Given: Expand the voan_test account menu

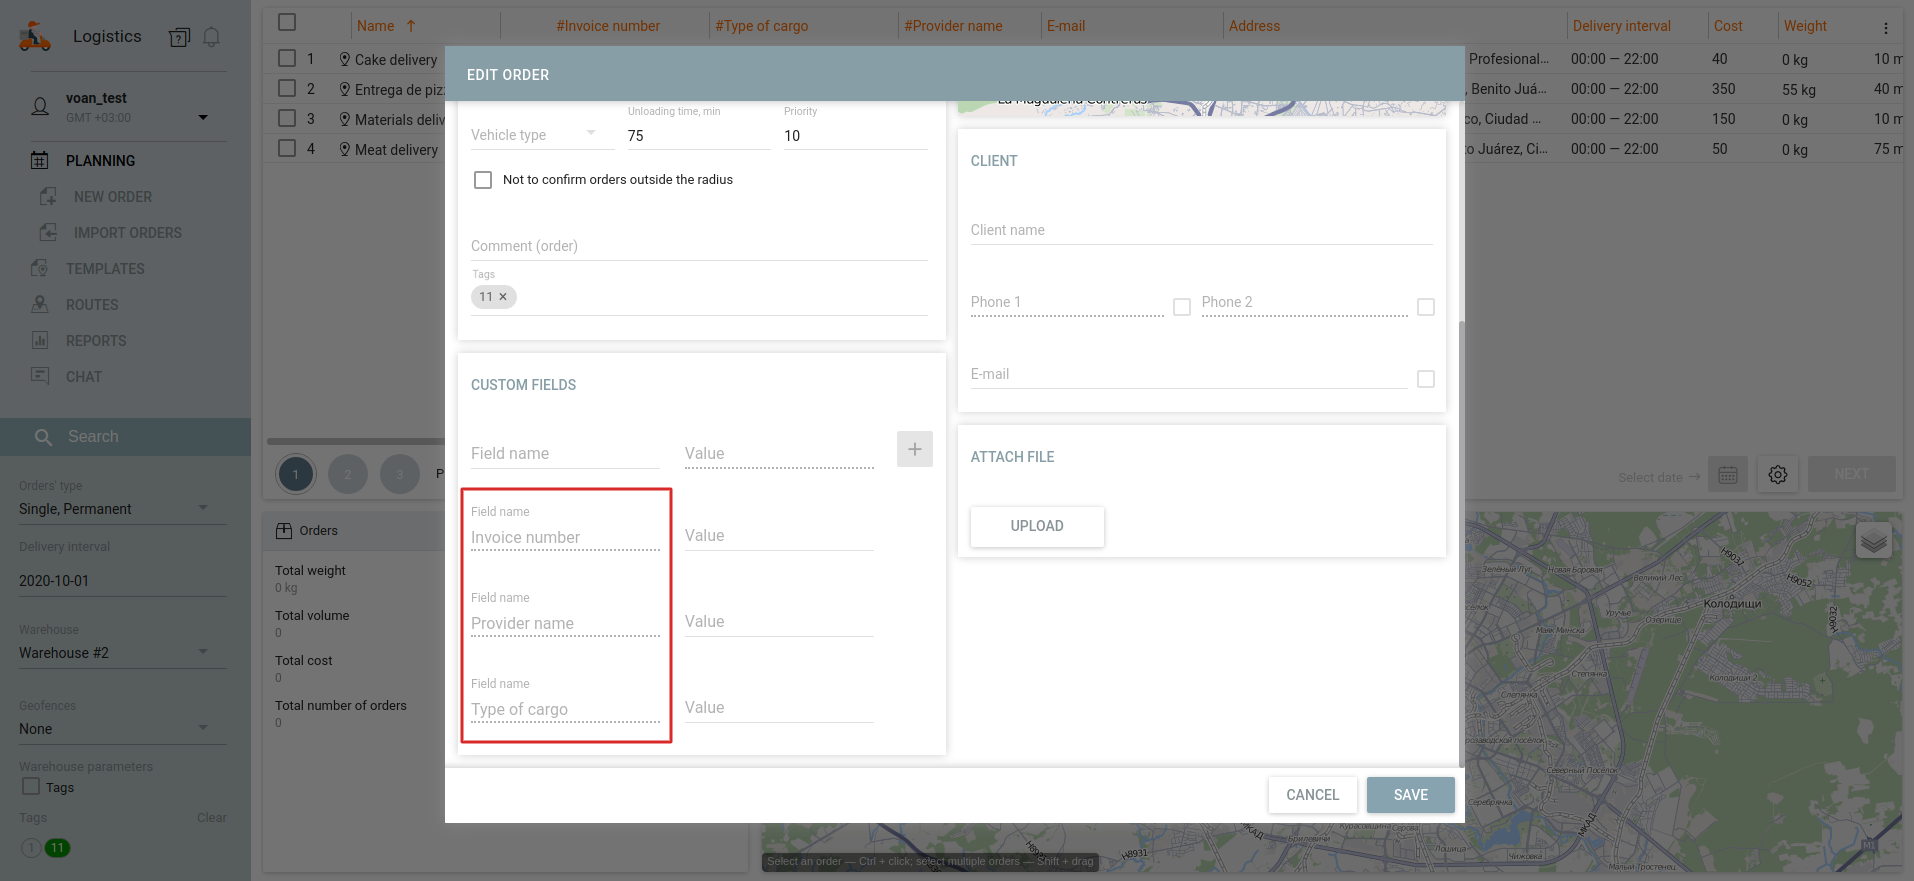Looking at the screenshot, I should (203, 117).
